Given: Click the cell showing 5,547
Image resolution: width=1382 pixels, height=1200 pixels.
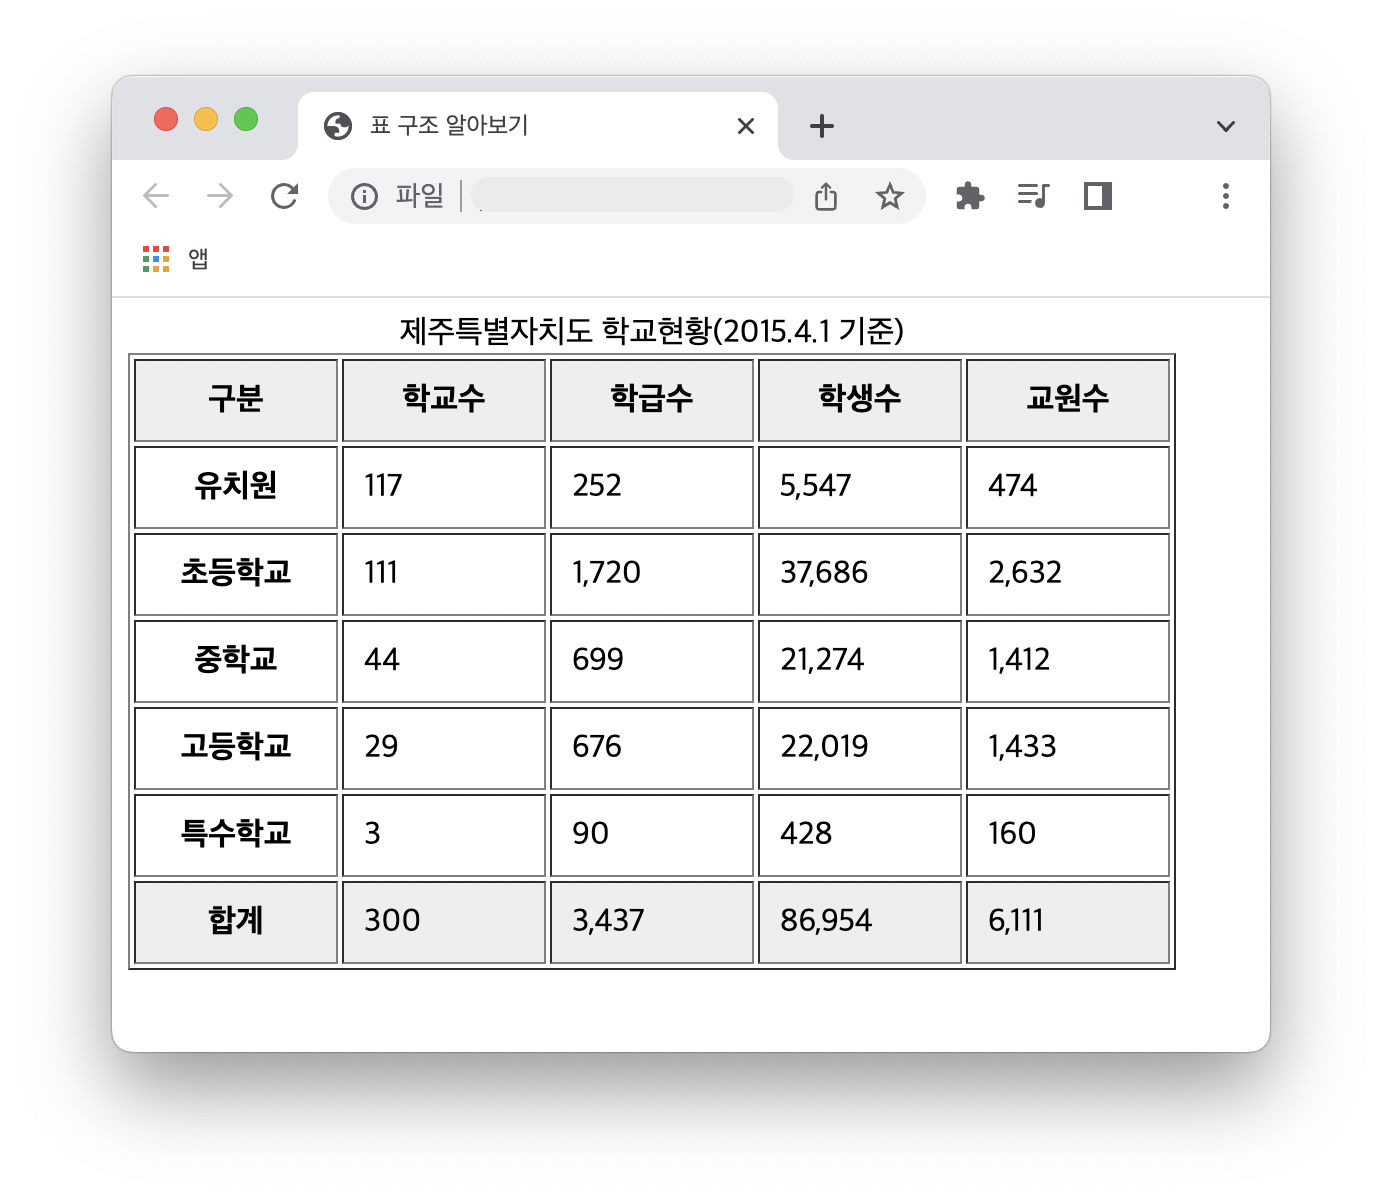Looking at the screenshot, I should (860, 487).
